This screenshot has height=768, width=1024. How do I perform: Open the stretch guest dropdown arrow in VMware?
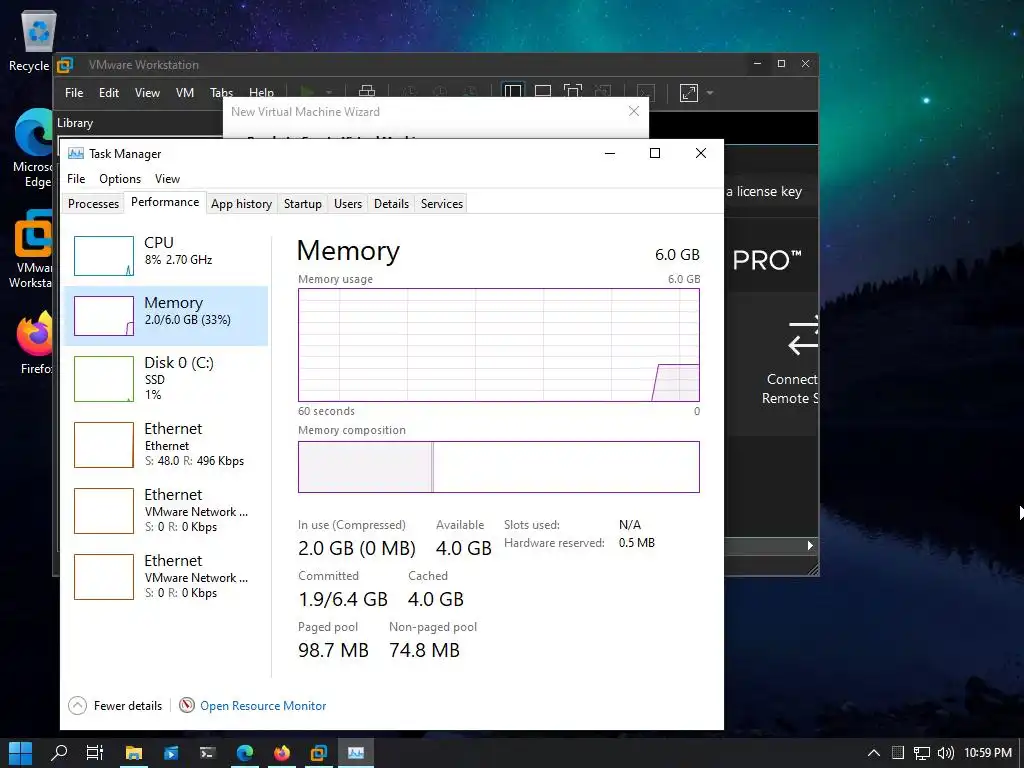pos(710,93)
